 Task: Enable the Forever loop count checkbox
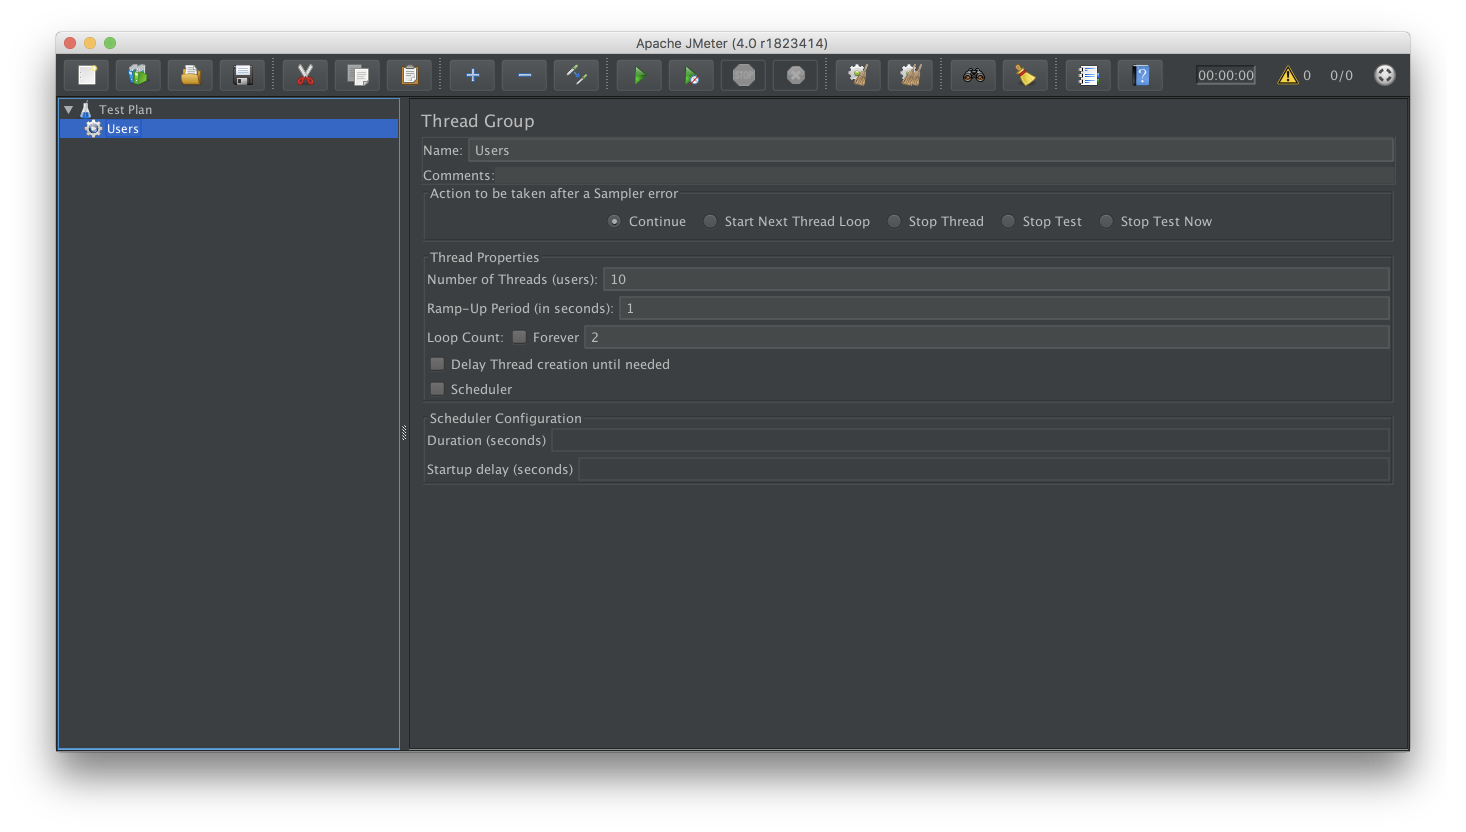(x=519, y=337)
